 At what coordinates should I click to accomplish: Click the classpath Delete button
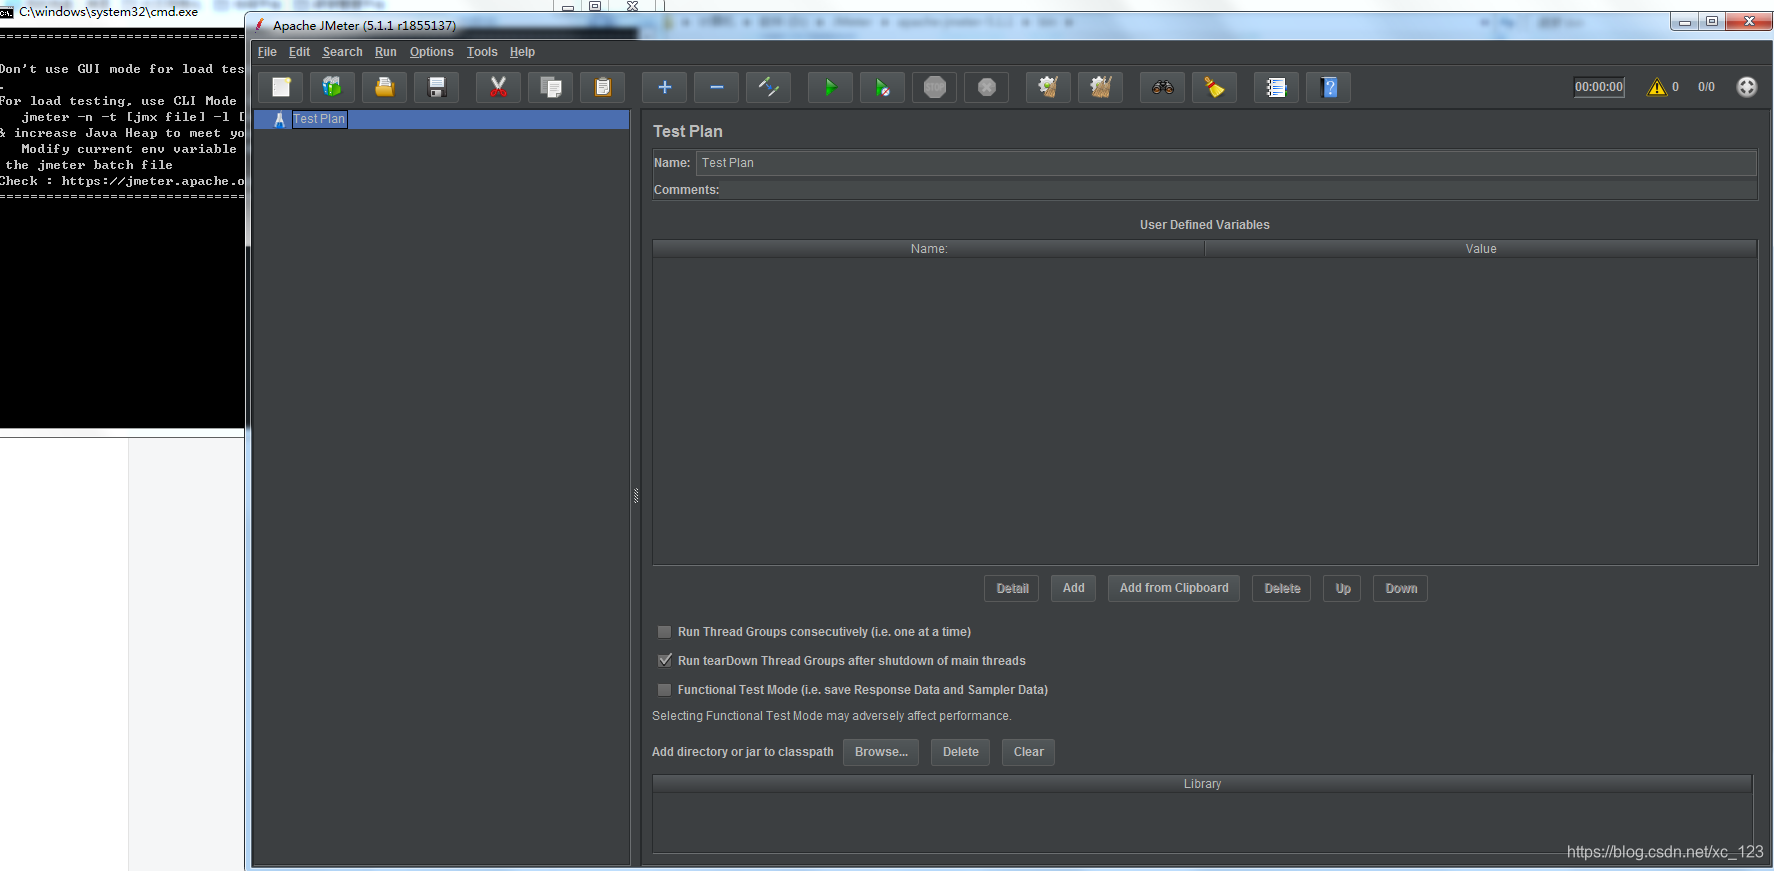[960, 752]
